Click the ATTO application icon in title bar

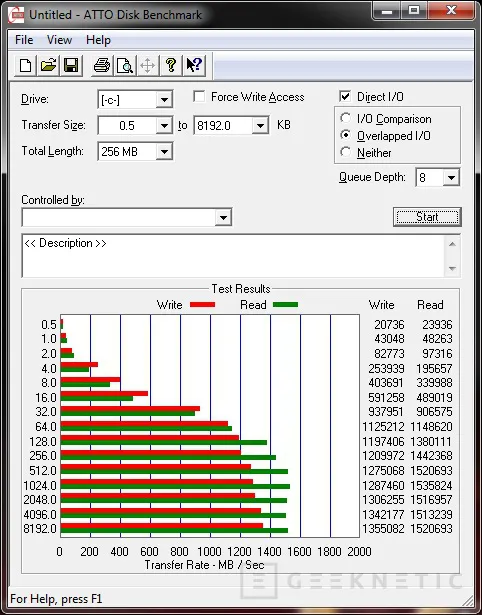click(16, 15)
